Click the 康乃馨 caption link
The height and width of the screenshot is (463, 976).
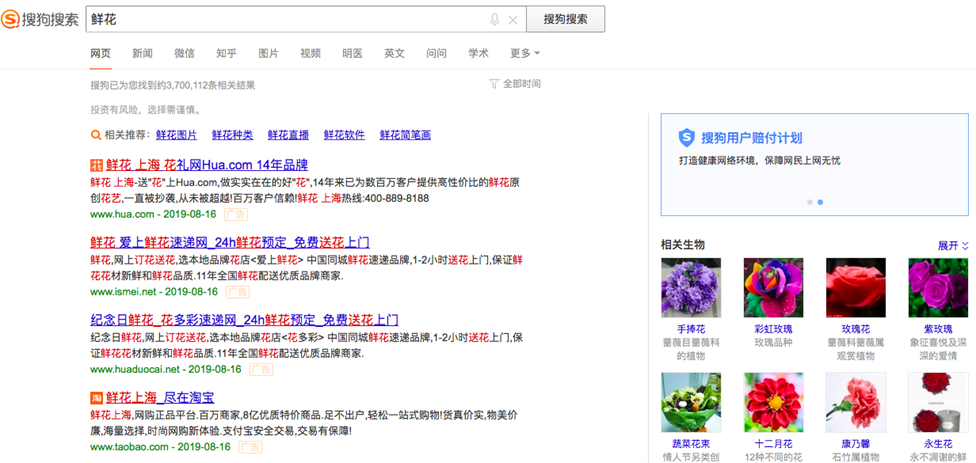click(x=856, y=444)
